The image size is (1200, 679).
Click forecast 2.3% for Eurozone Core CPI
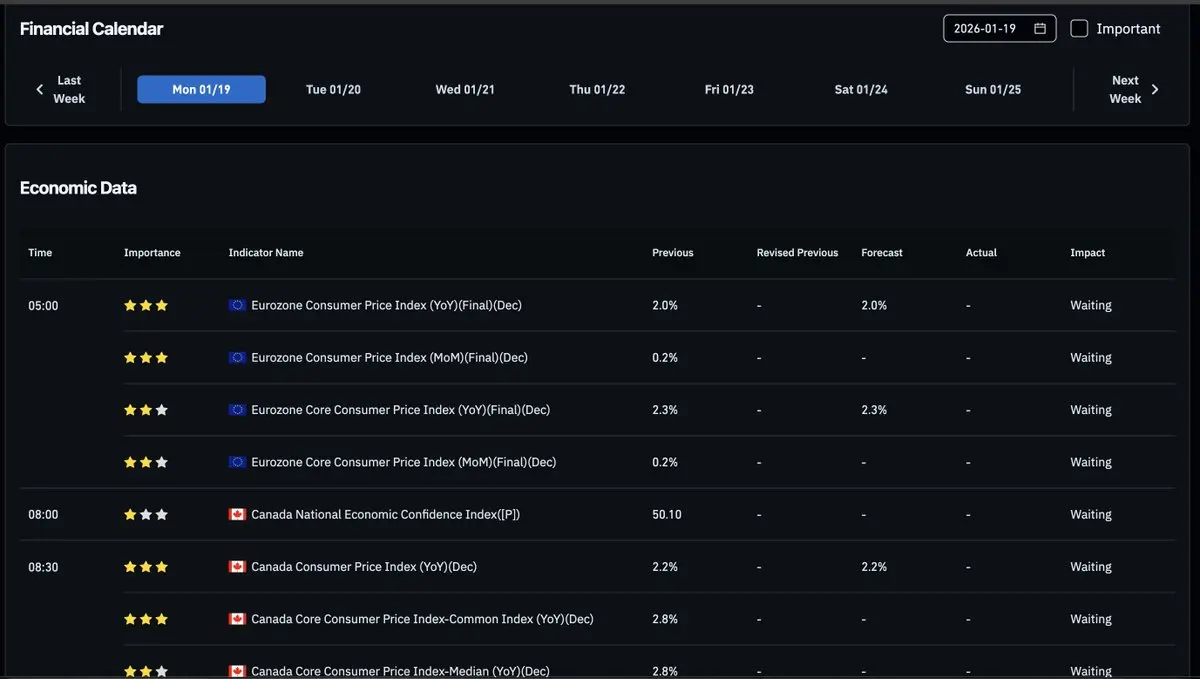(874, 410)
